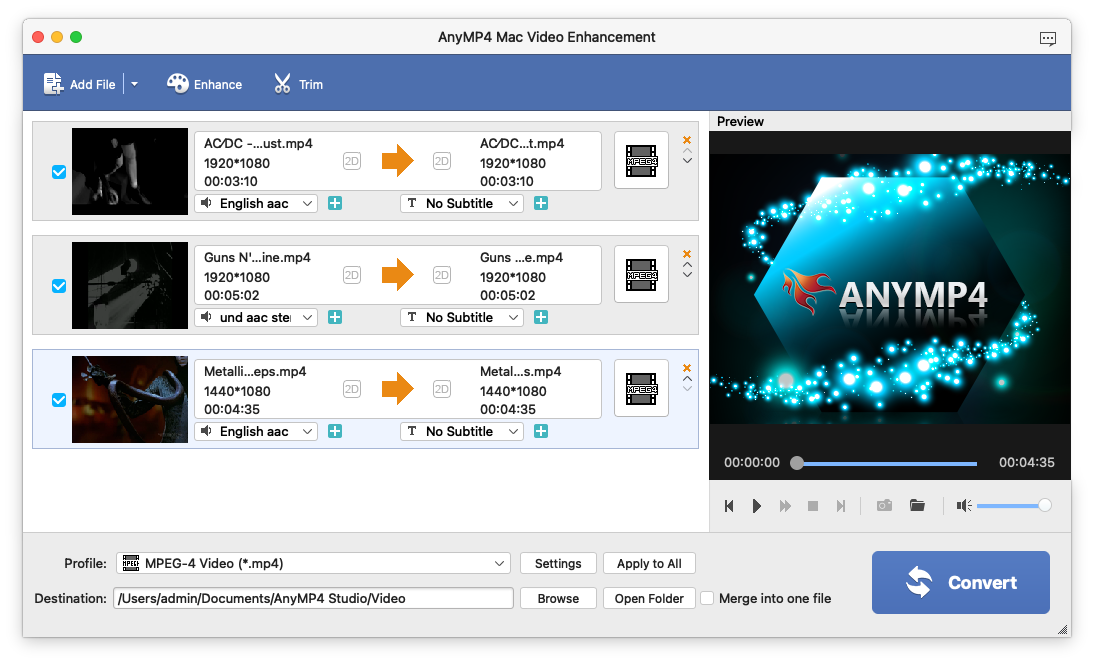Open No Subtitle dropdown for AC/DC video
1094x664 pixels.
[x=462, y=204]
